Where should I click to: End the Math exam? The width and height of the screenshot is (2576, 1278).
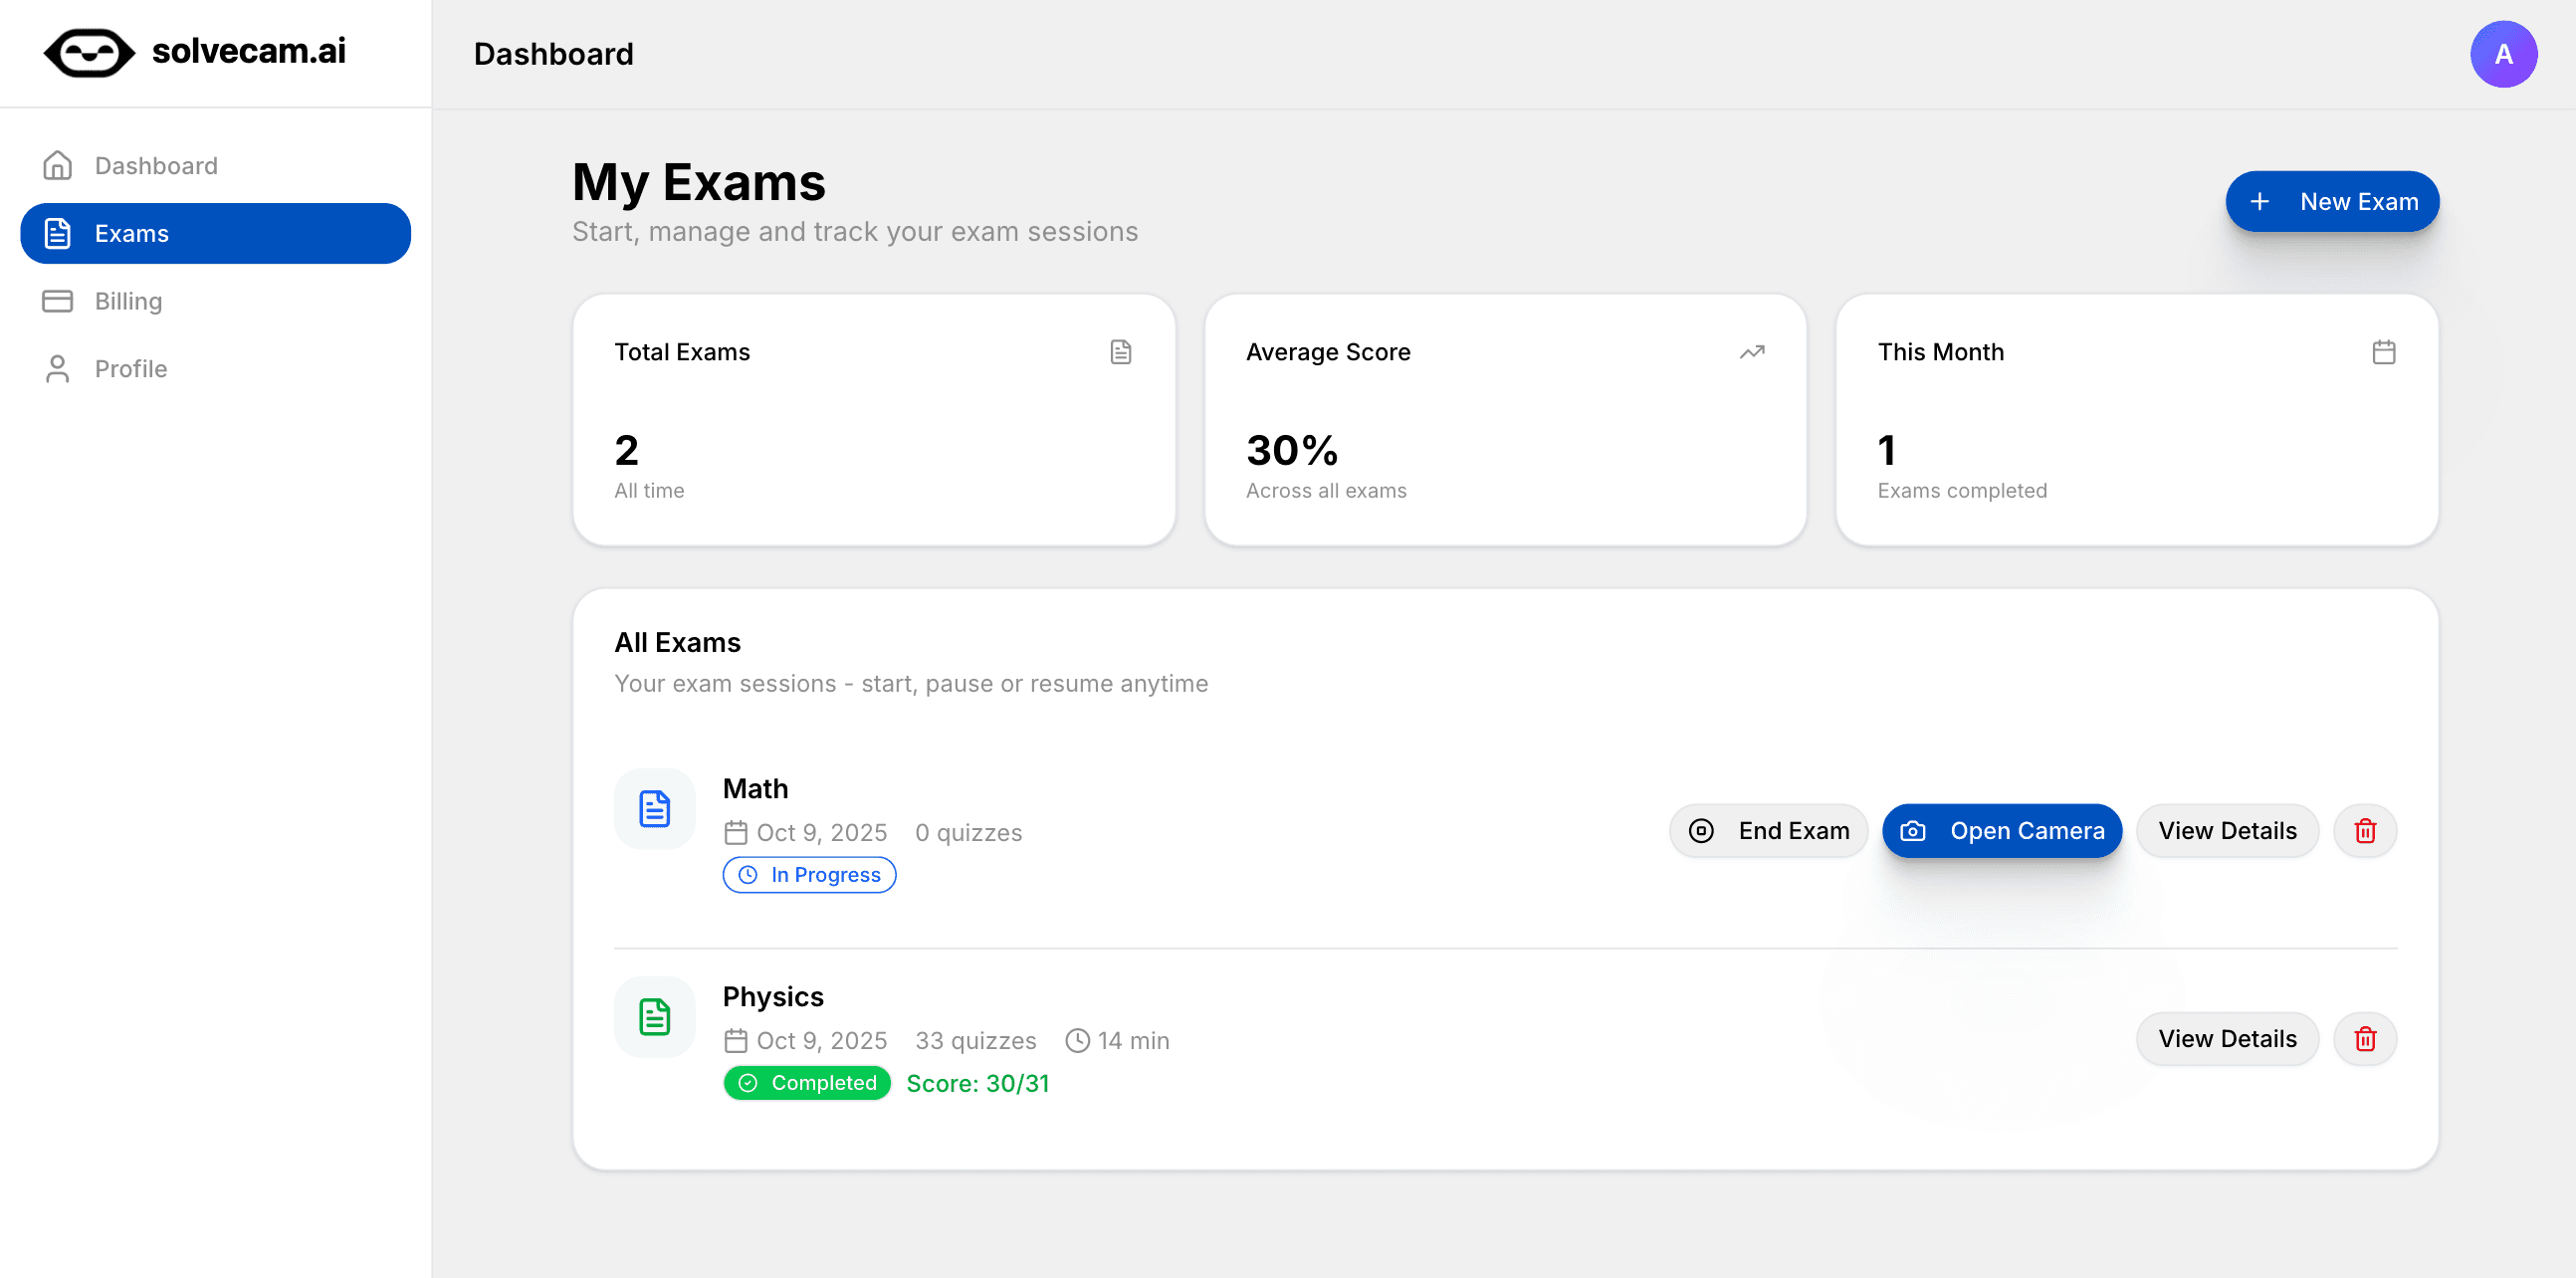(1768, 831)
